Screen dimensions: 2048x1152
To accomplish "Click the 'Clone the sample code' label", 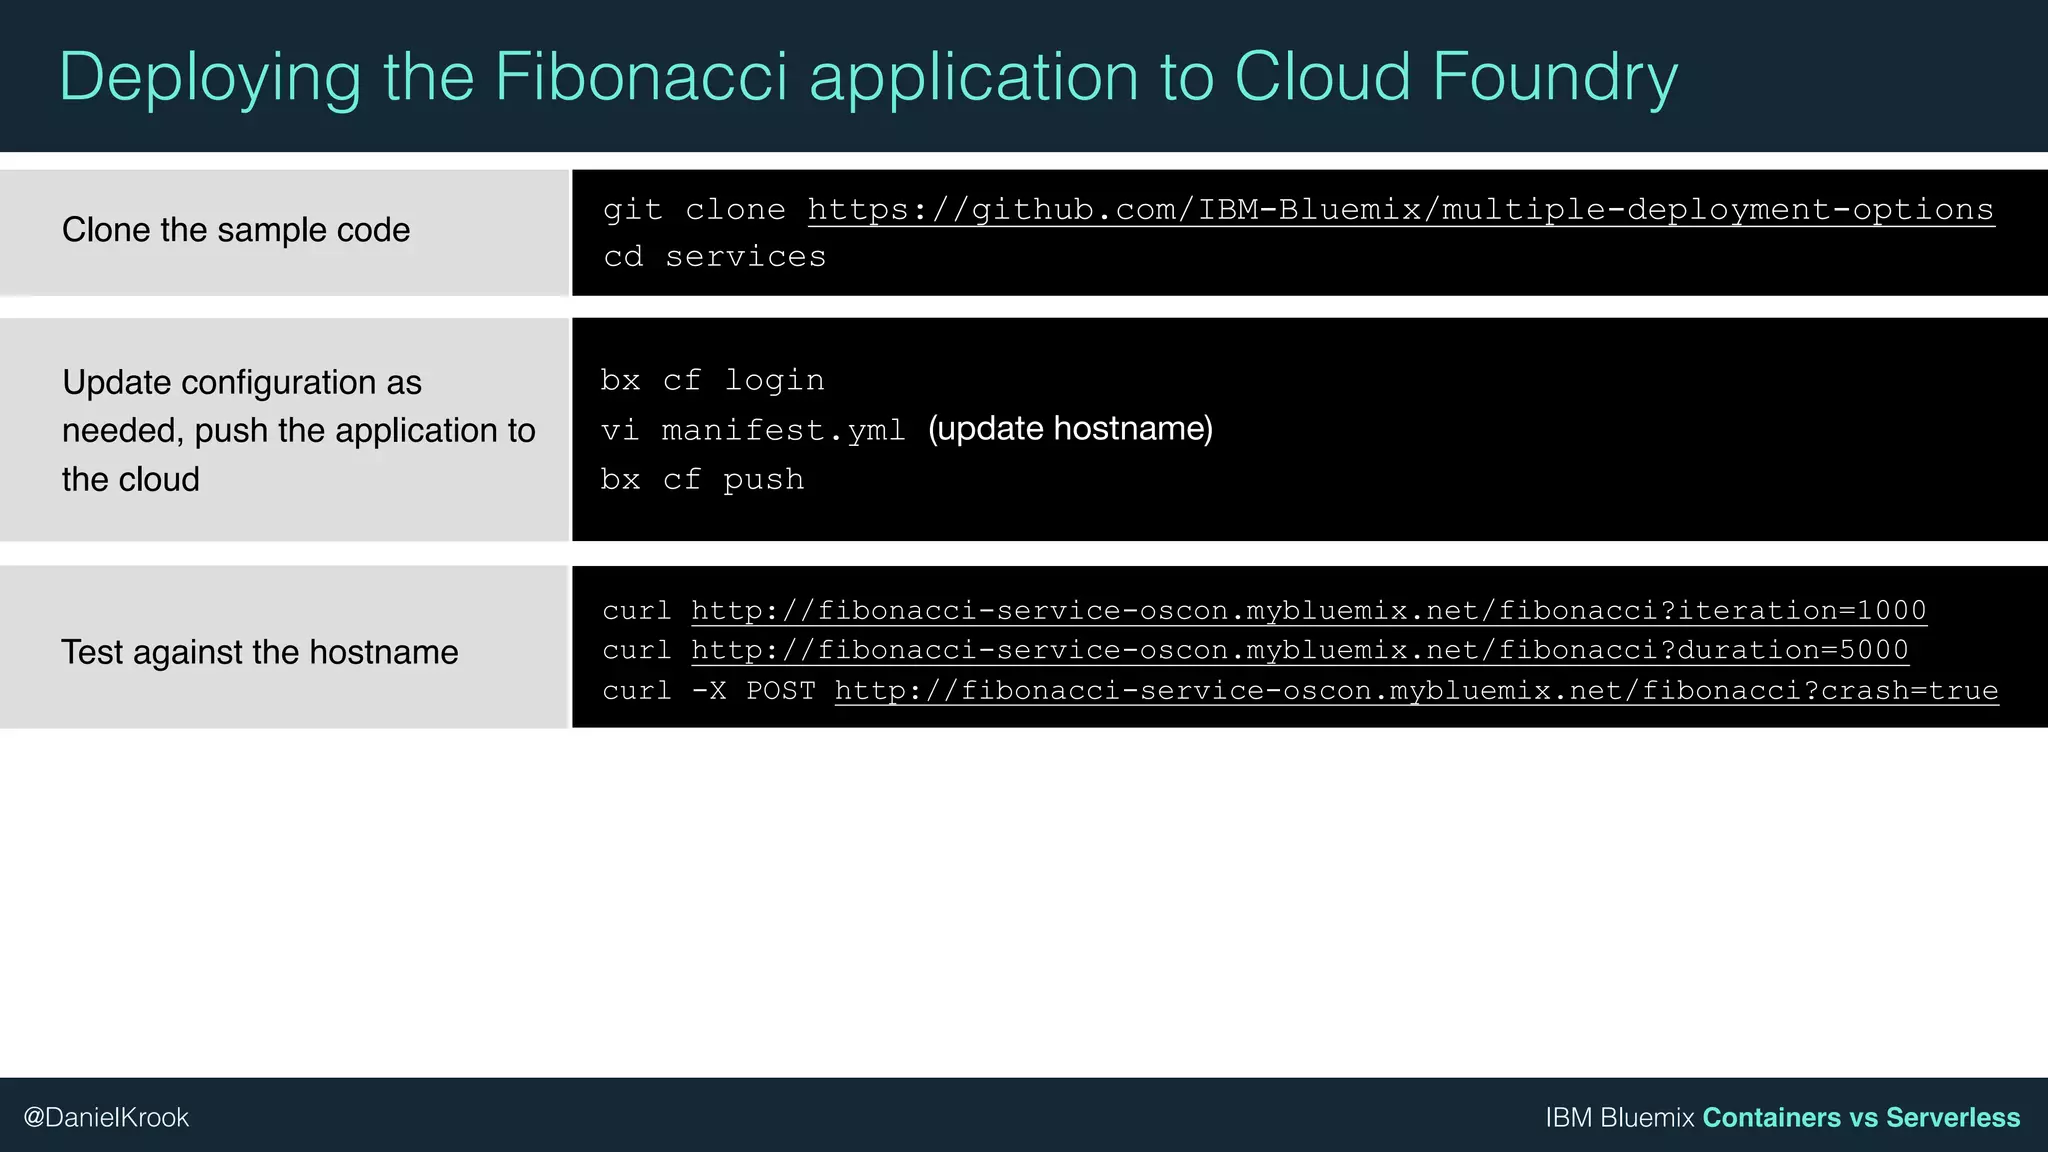I will (236, 230).
